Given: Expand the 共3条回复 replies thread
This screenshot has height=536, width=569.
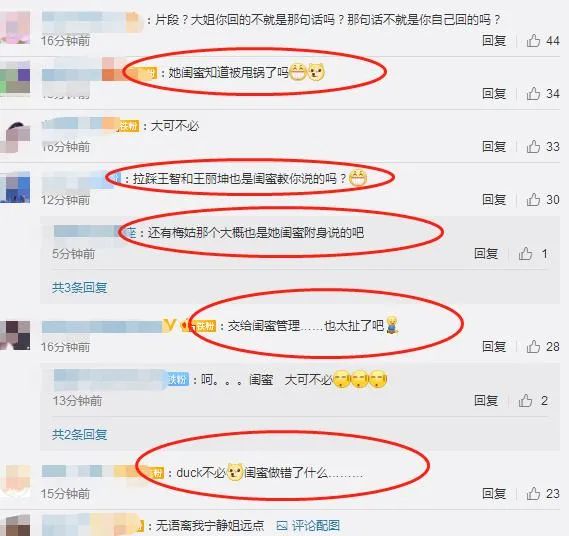Looking at the screenshot, I should 79,287.
